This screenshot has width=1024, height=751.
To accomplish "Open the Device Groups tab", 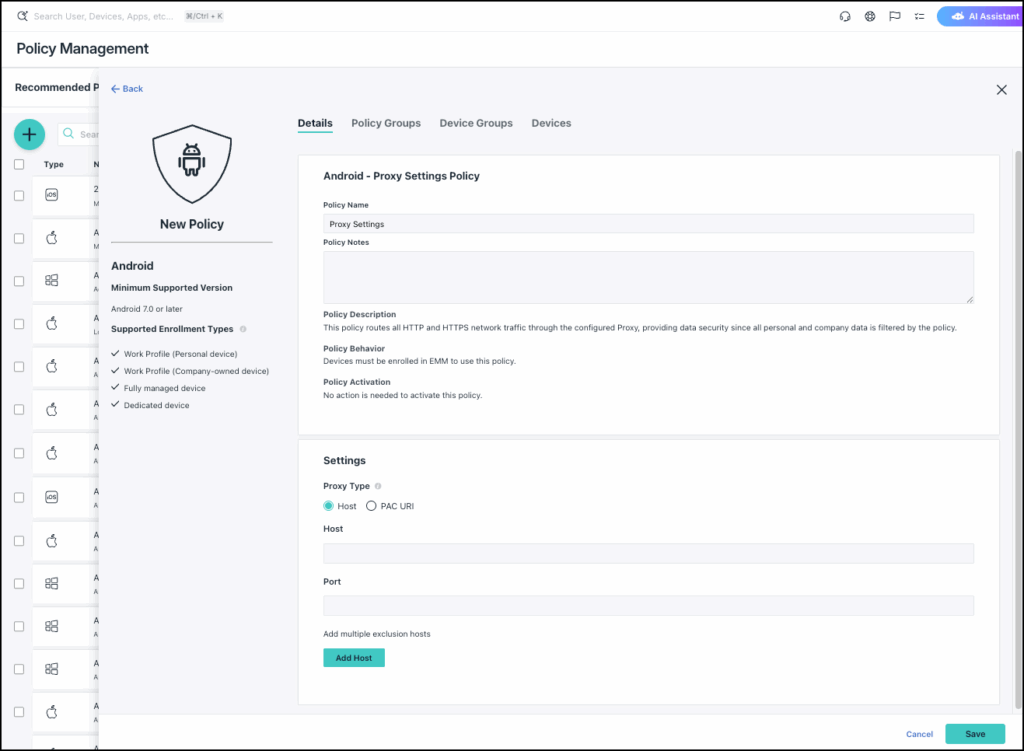I will [x=476, y=123].
